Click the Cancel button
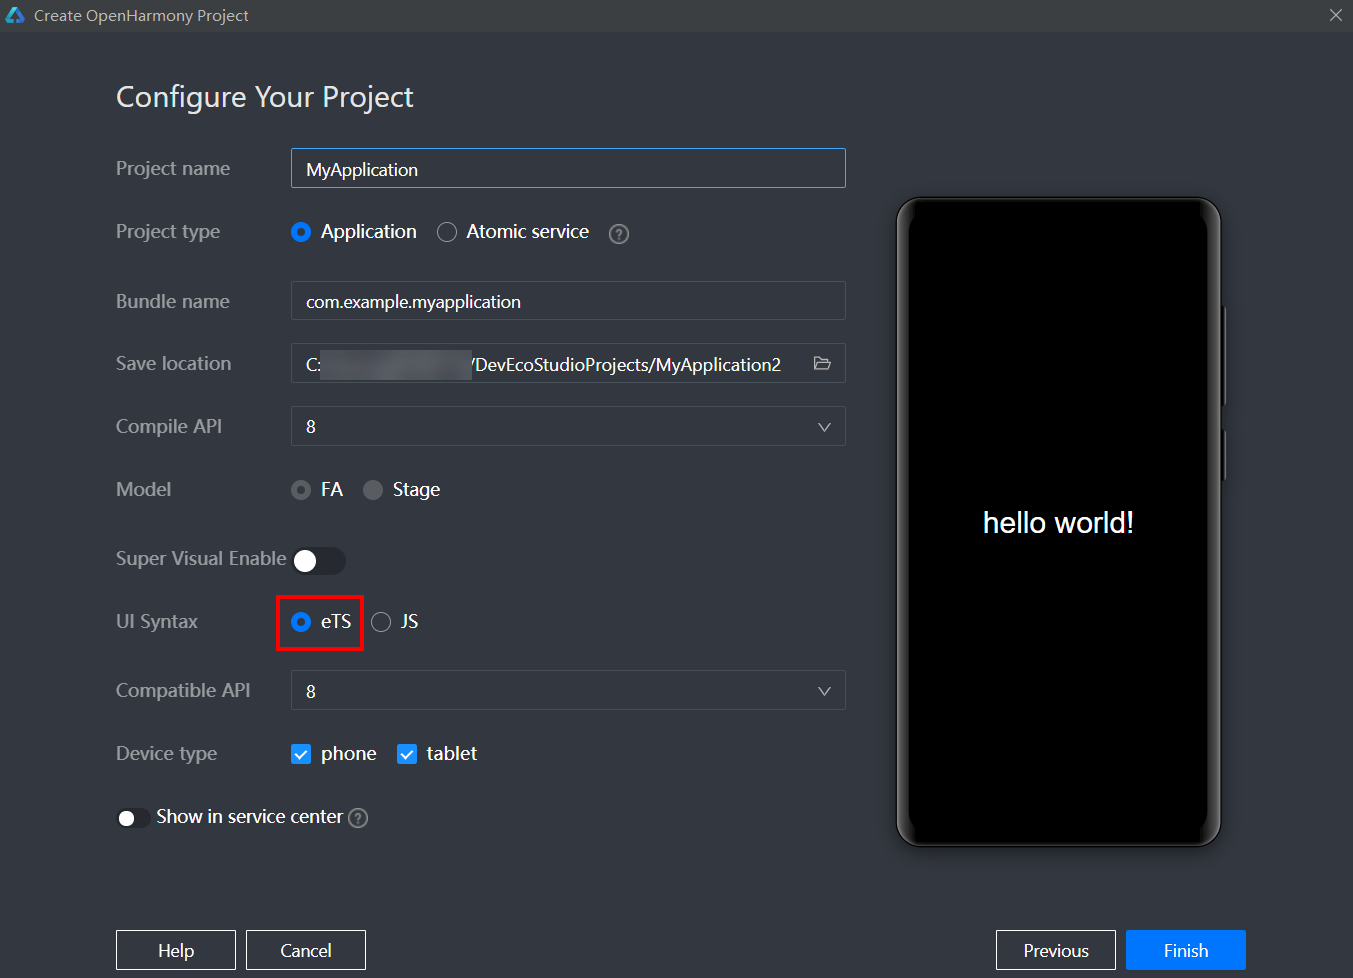Screen dimensions: 1353x978 [x=306, y=950]
